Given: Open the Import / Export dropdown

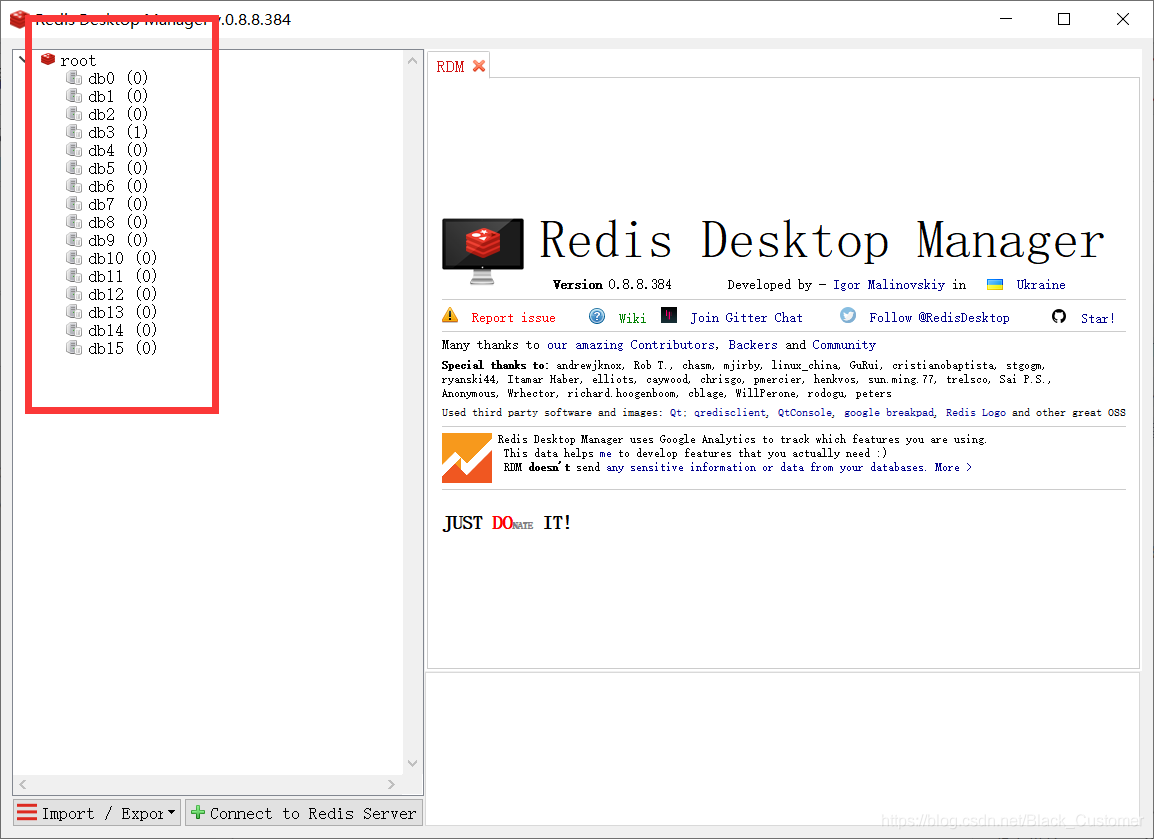Looking at the screenshot, I should coord(97,813).
